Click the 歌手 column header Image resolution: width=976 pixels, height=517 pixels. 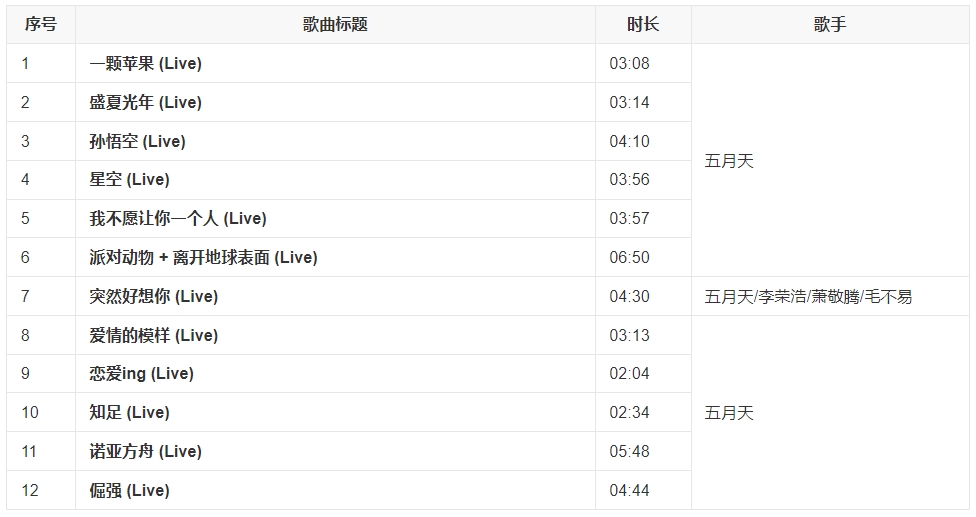pos(830,25)
